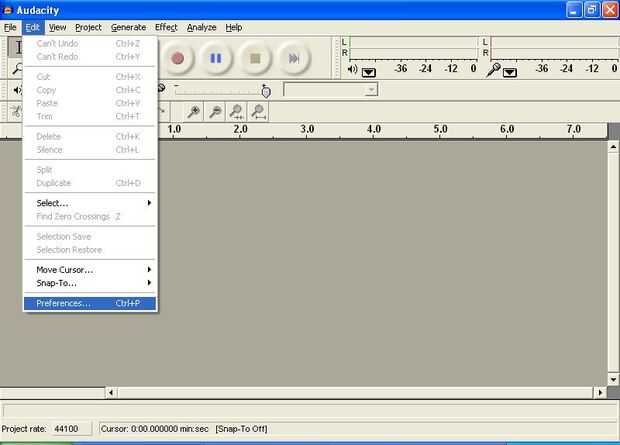620x445 pixels.
Task: Open the Generate menu
Action: (129, 27)
